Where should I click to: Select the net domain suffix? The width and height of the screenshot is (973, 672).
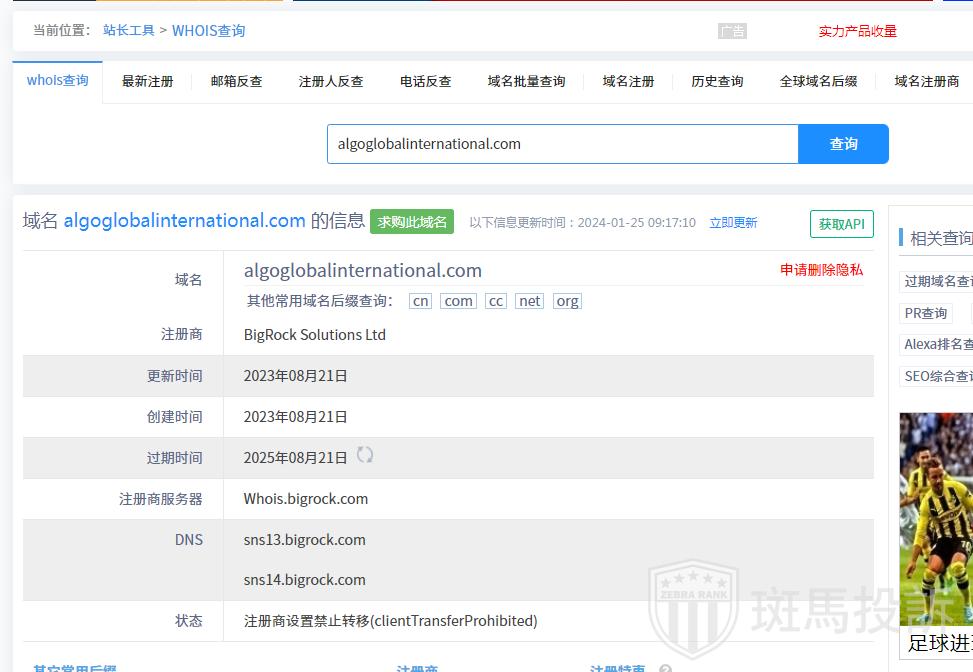point(529,301)
